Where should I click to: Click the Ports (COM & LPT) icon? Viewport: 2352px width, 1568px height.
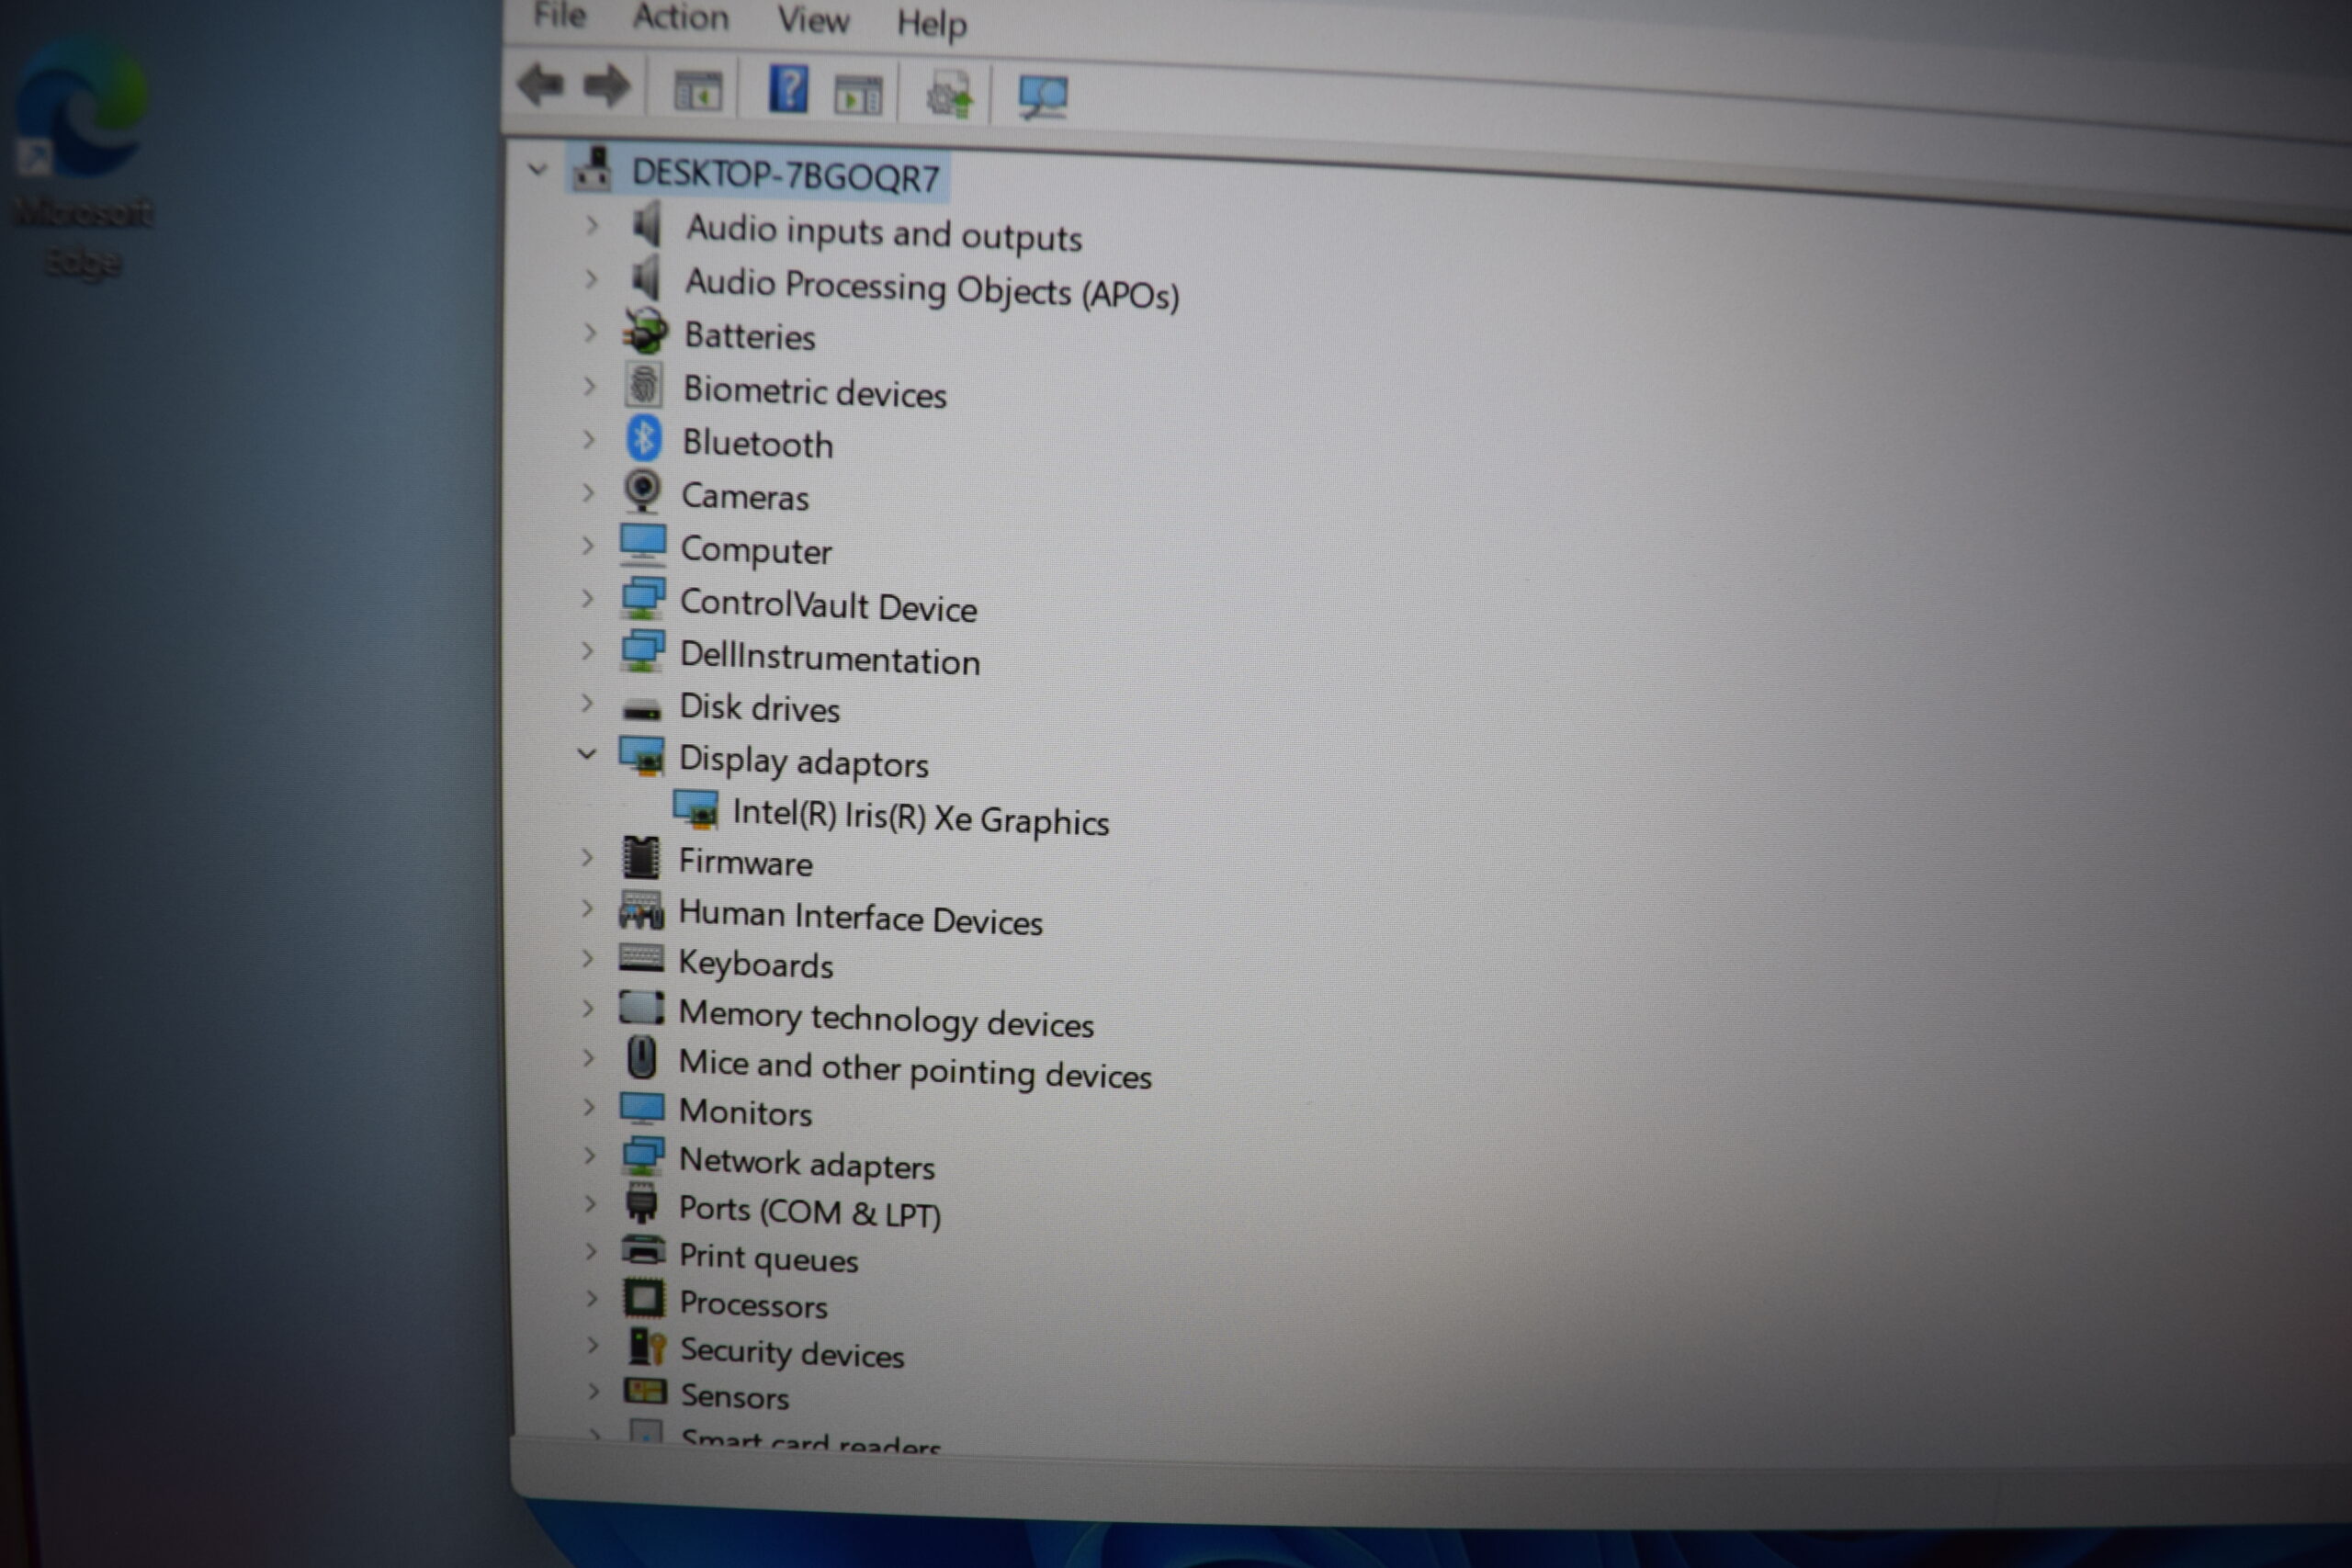click(x=642, y=1203)
